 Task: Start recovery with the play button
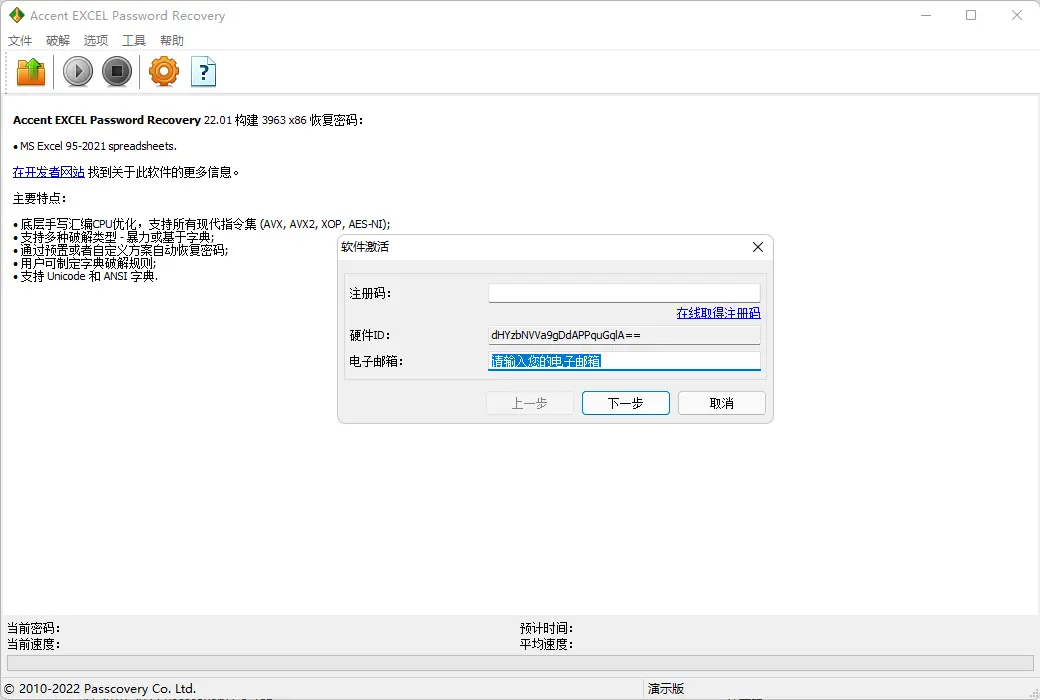[78, 72]
